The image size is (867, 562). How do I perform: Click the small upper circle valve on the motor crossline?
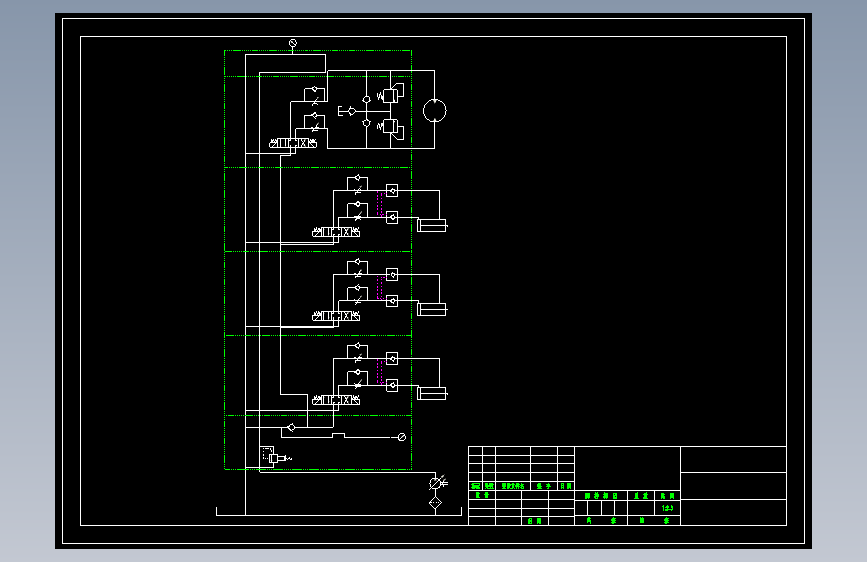(x=366, y=100)
